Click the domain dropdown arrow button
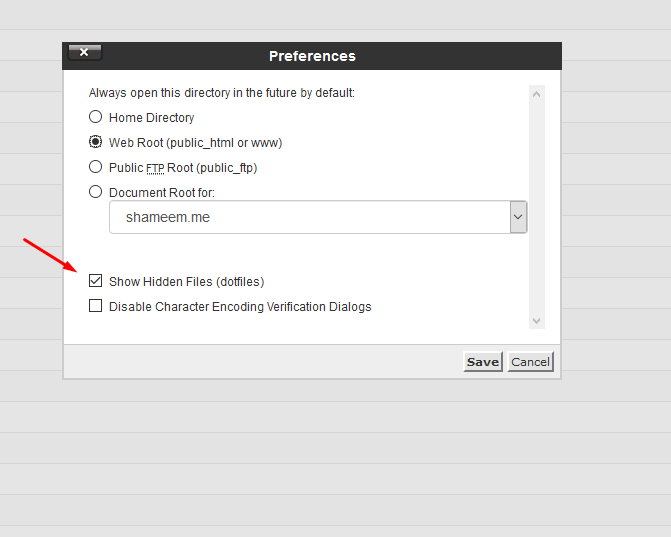671x537 pixels. tap(518, 217)
